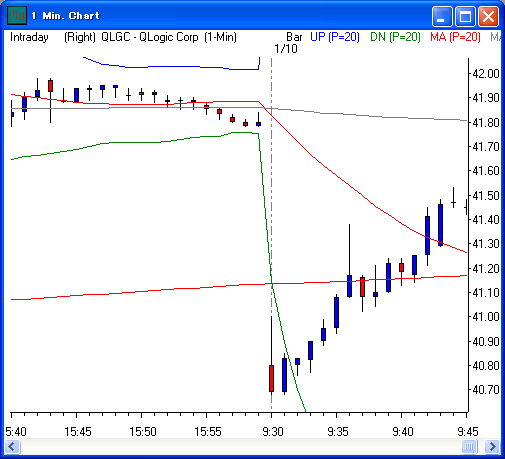Click the UP (P=20) indicator label
The image size is (505, 459).
[335, 37]
